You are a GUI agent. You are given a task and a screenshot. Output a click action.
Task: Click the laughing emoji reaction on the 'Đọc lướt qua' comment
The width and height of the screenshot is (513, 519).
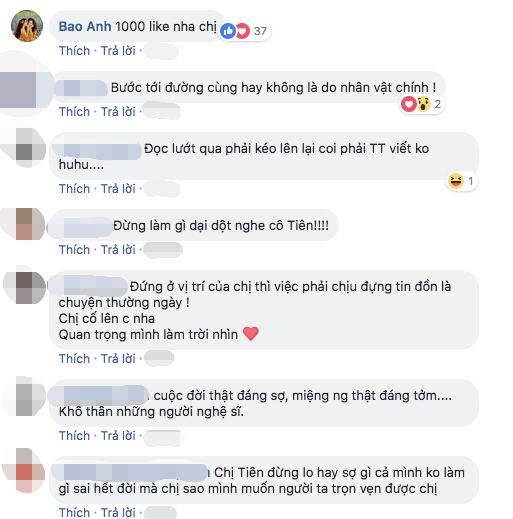click(456, 181)
